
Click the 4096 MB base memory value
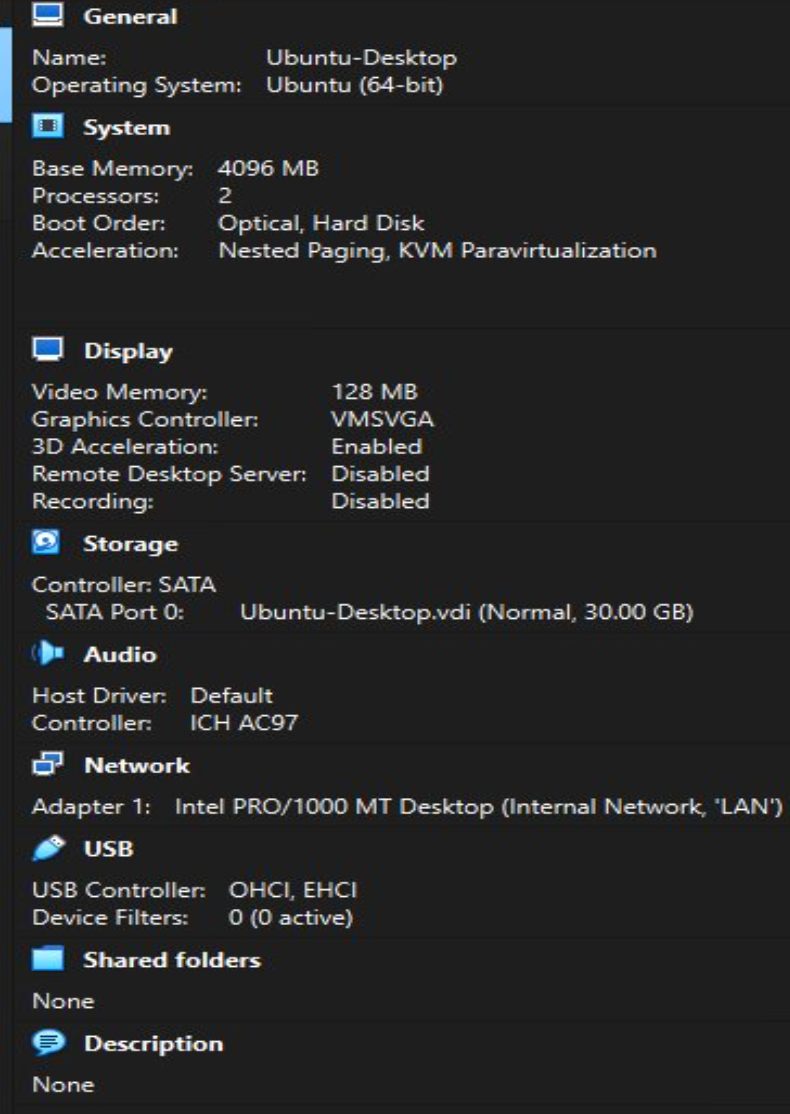click(x=268, y=168)
